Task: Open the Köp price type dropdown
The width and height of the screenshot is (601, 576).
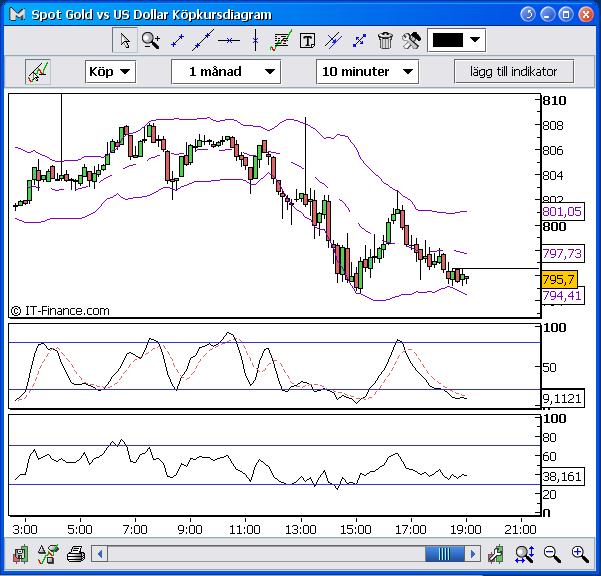Action: 108,71
